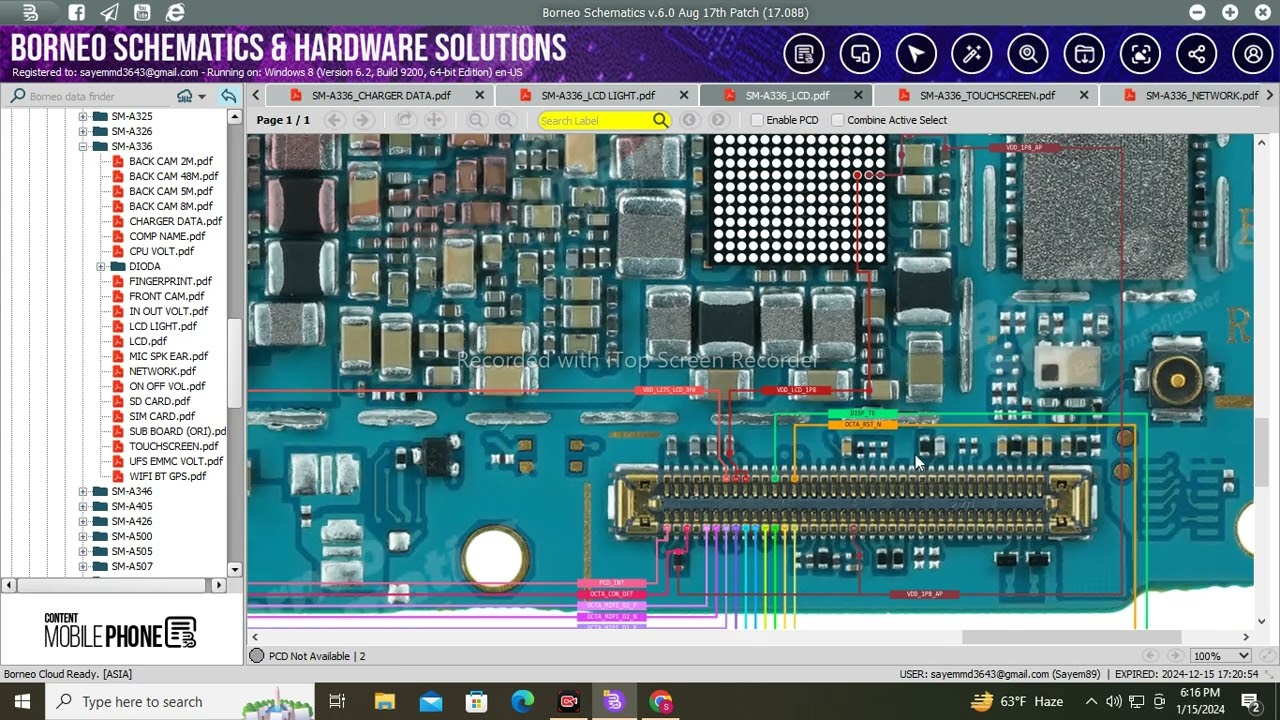Check Combine Active Select option
Viewport: 1280px width, 720px height.
[x=838, y=120]
